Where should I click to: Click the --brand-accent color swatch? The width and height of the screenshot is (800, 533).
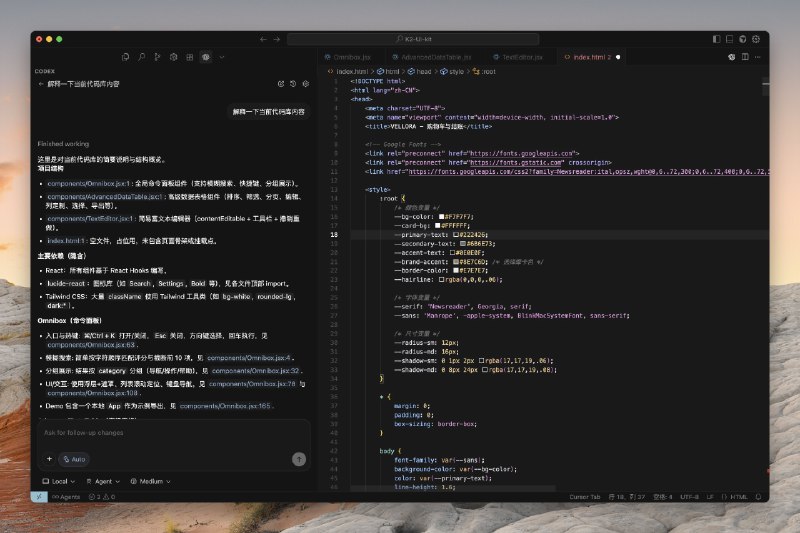point(456,262)
